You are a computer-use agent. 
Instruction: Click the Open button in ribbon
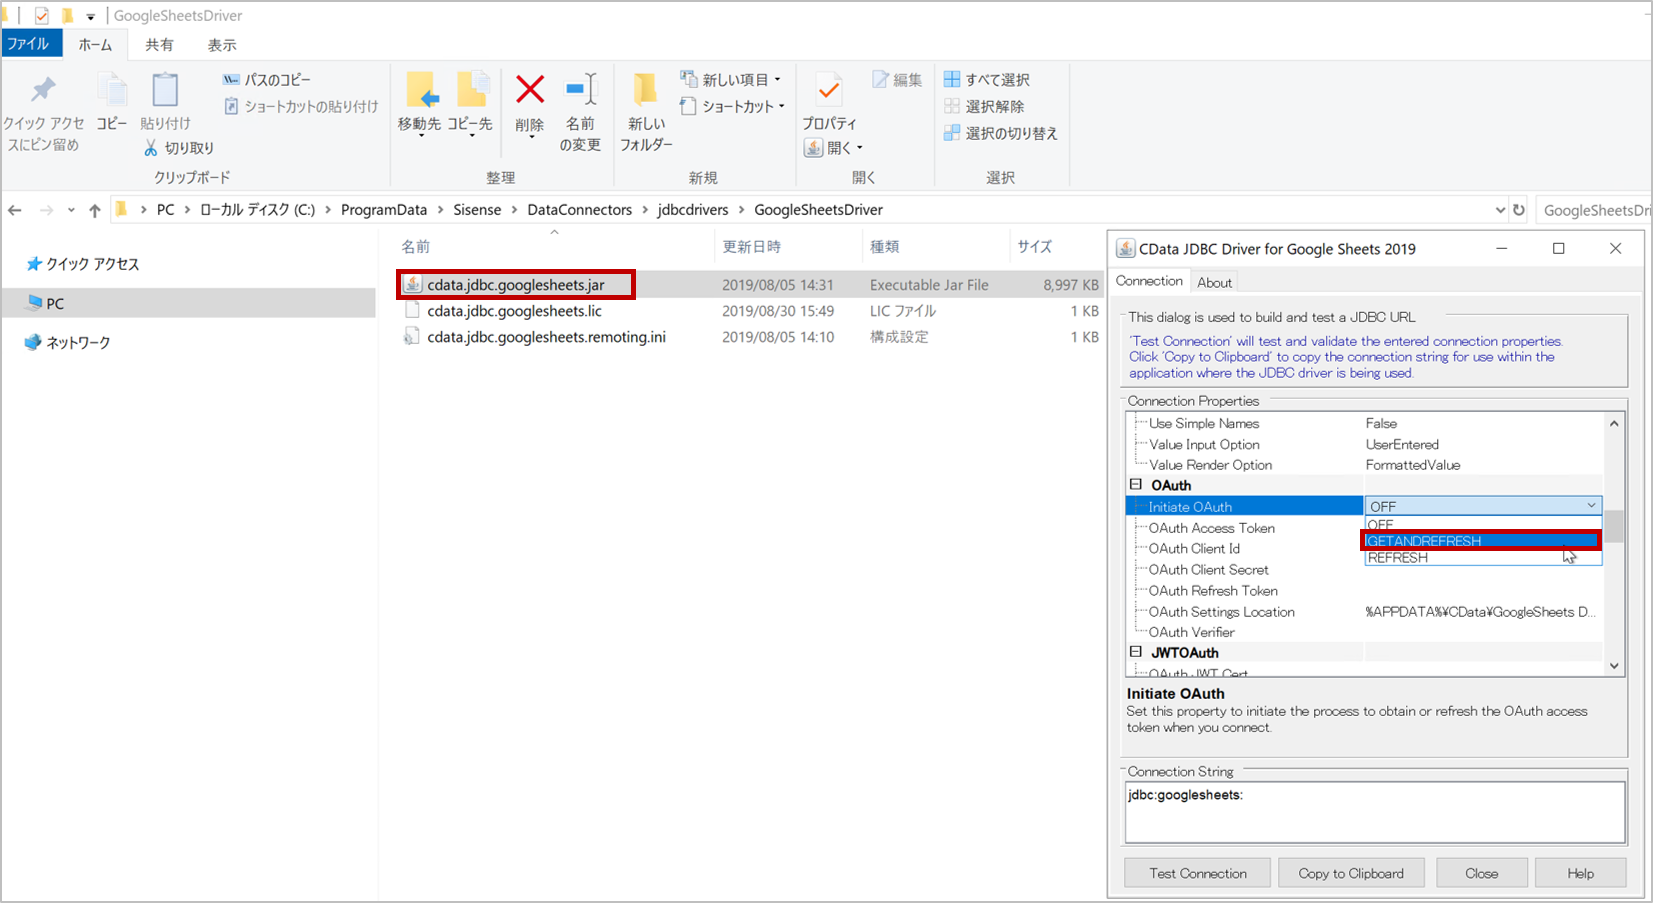coord(833,148)
